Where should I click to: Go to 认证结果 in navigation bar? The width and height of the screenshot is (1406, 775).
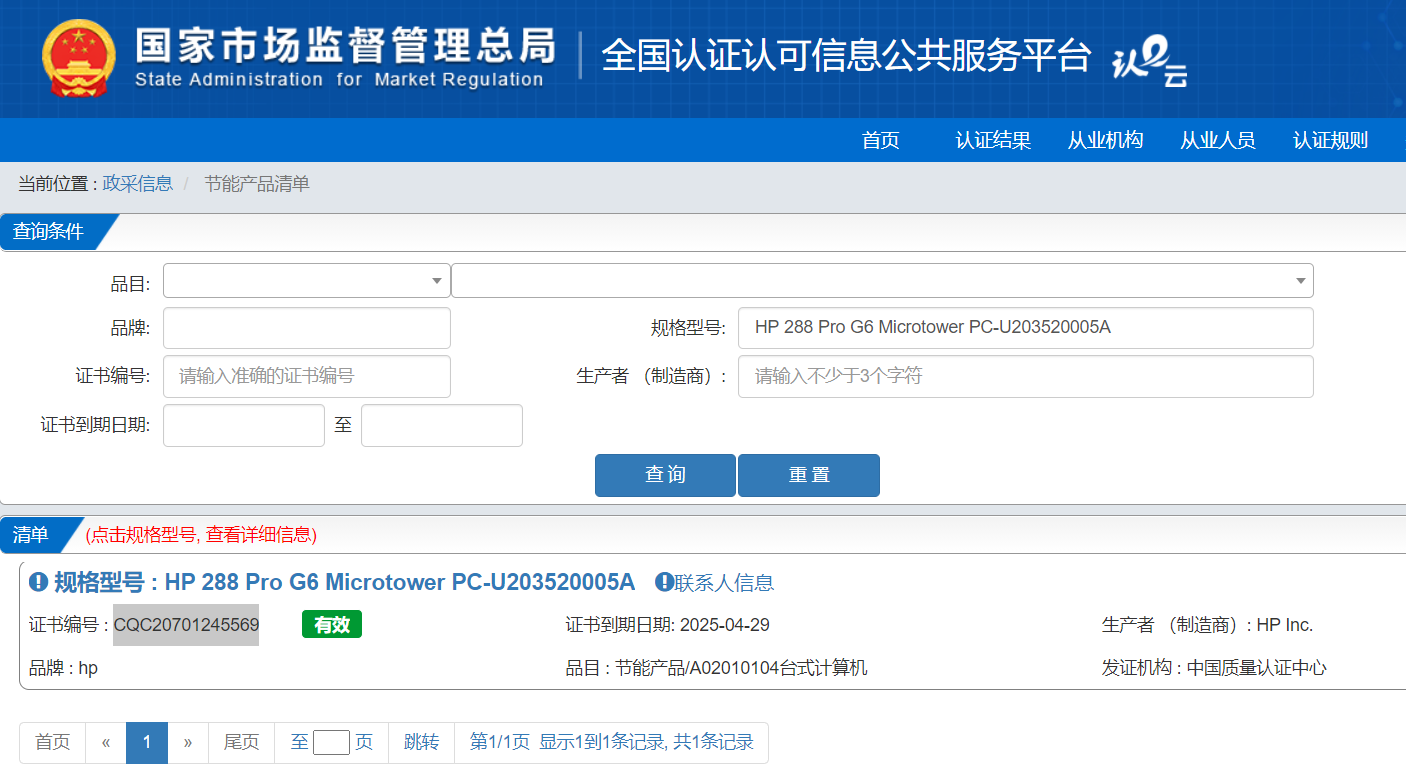(x=992, y=141)
